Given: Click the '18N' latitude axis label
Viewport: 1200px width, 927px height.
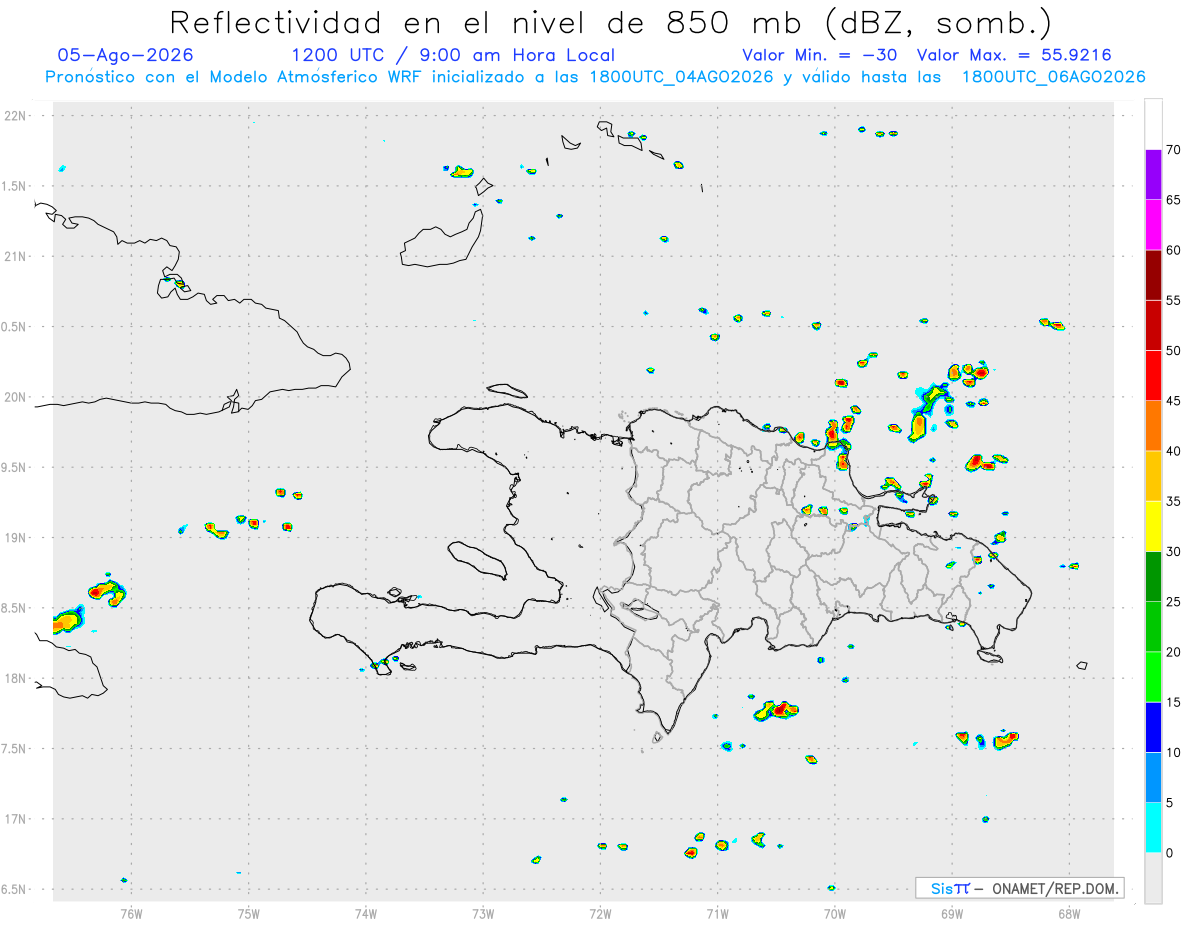Looking at the screenshot, I should coord(17,678).
